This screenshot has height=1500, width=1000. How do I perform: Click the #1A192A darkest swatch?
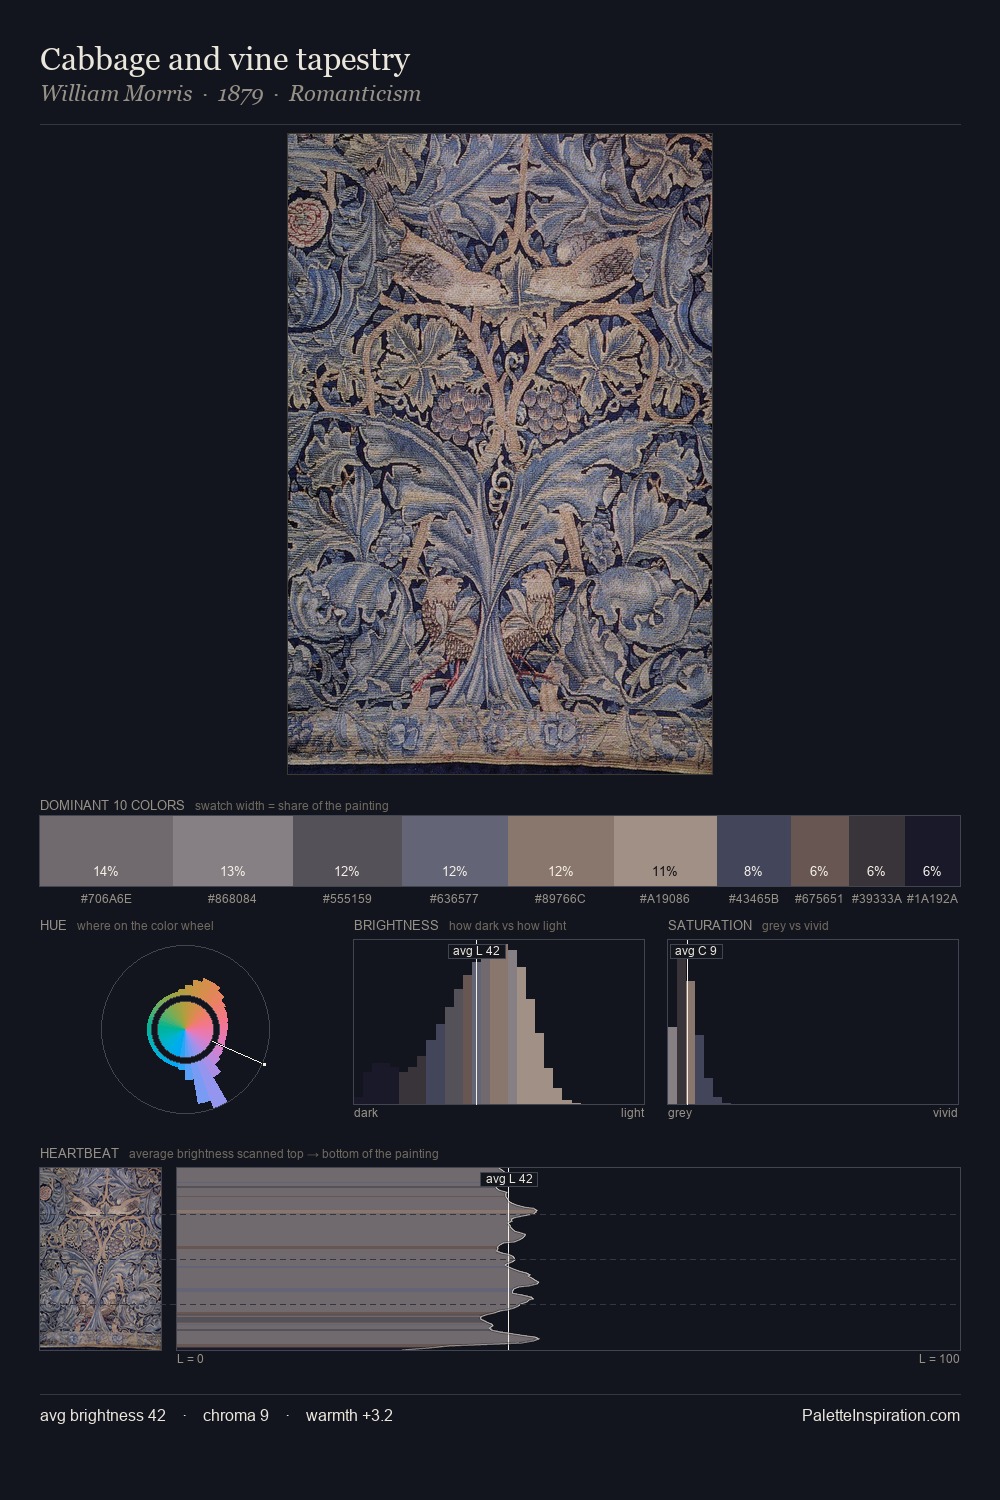932,851
